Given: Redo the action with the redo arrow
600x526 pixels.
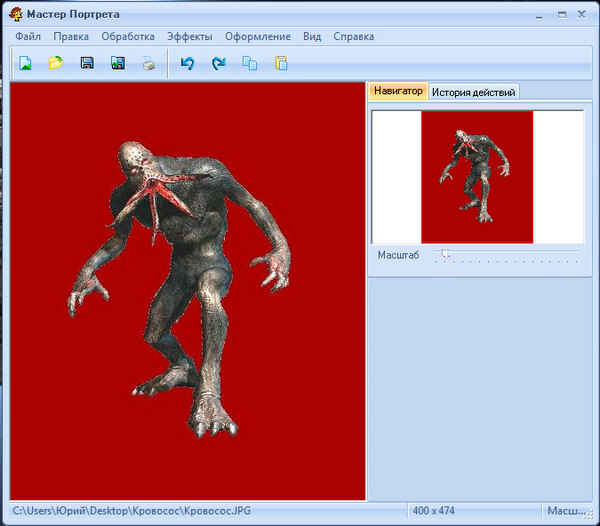Looking at the screenshot, I should tap(218, 63).
